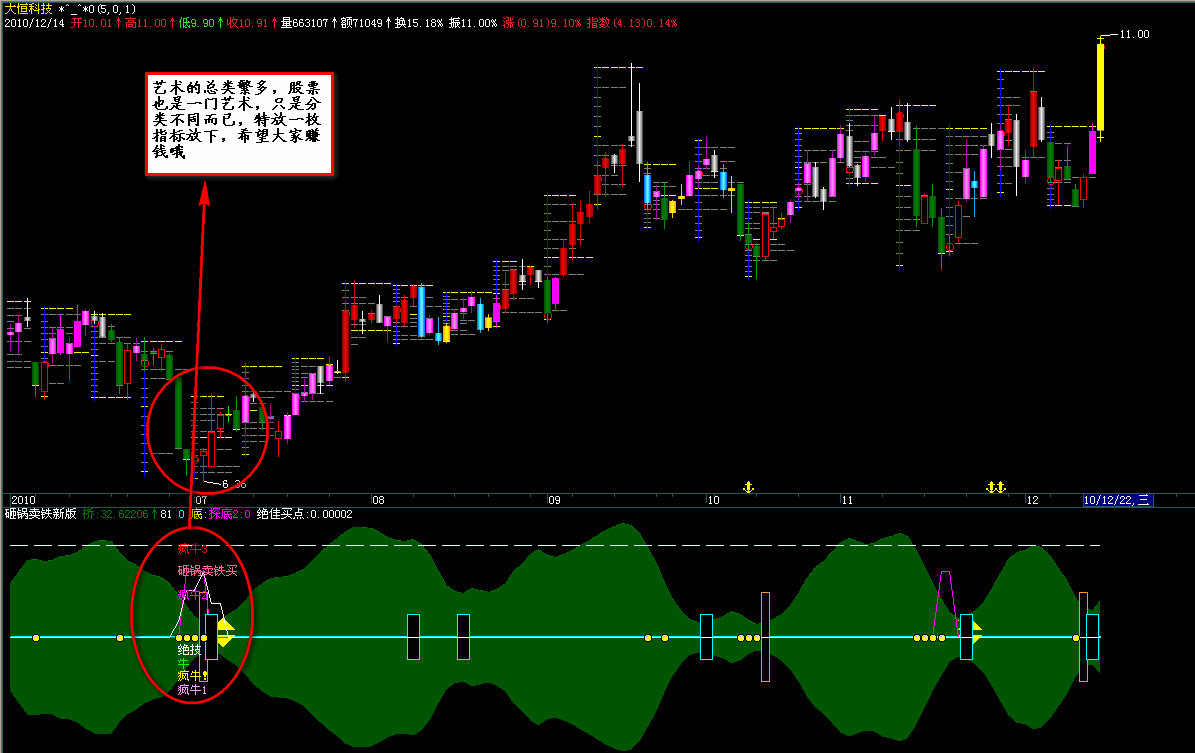Click the 07 month label on time axis
Screen dimensions: 1195x753
pyautogui.click(x=201, y=500)
